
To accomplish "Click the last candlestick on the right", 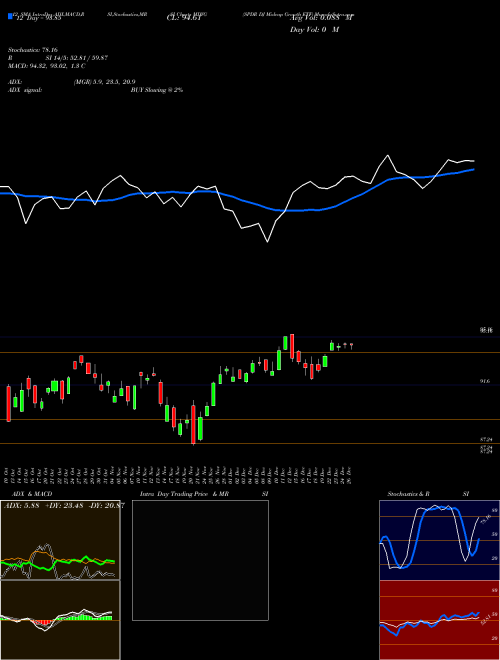I will tap(351, 346).
